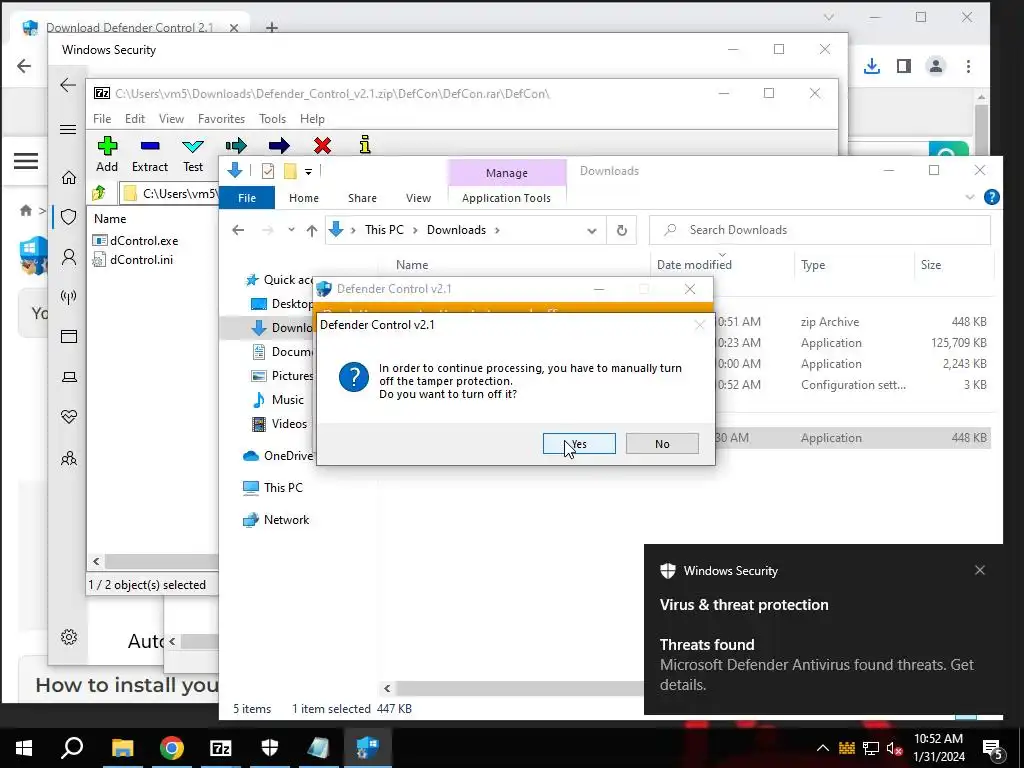The width and height of the screenshot is (1024, 768).
Task: Click Copy arrow icon in 7-Zip toolbar
Action: point(236,145)
